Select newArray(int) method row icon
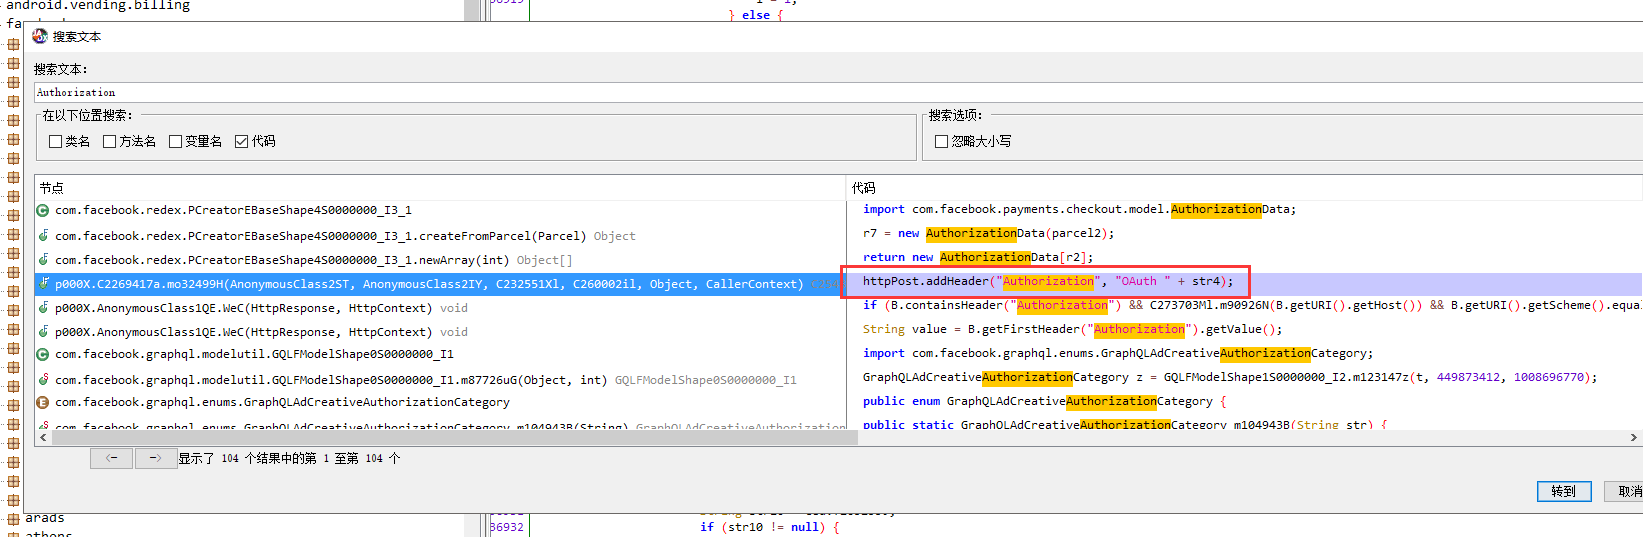This screenshot has width=1643, height=537. coord(43,260)
